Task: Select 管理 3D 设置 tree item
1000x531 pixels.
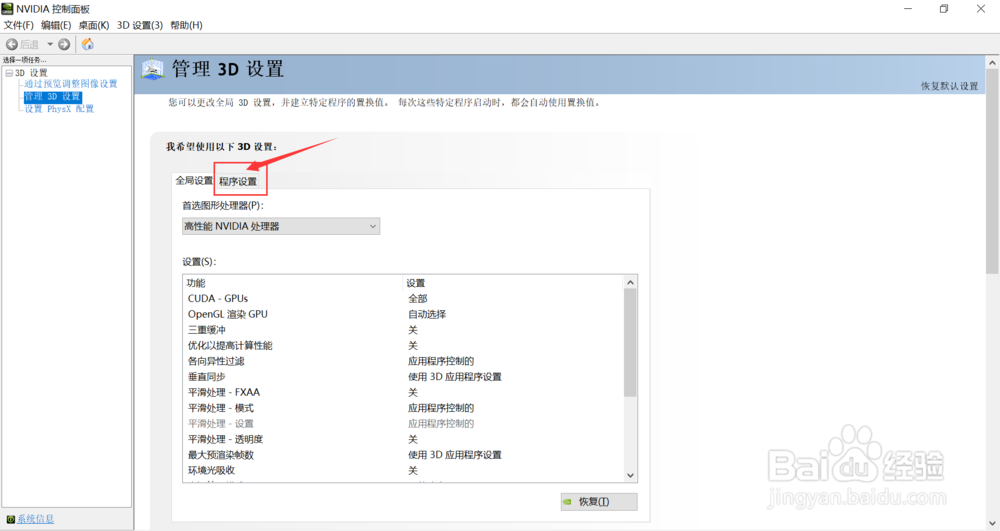Action: 52,96
